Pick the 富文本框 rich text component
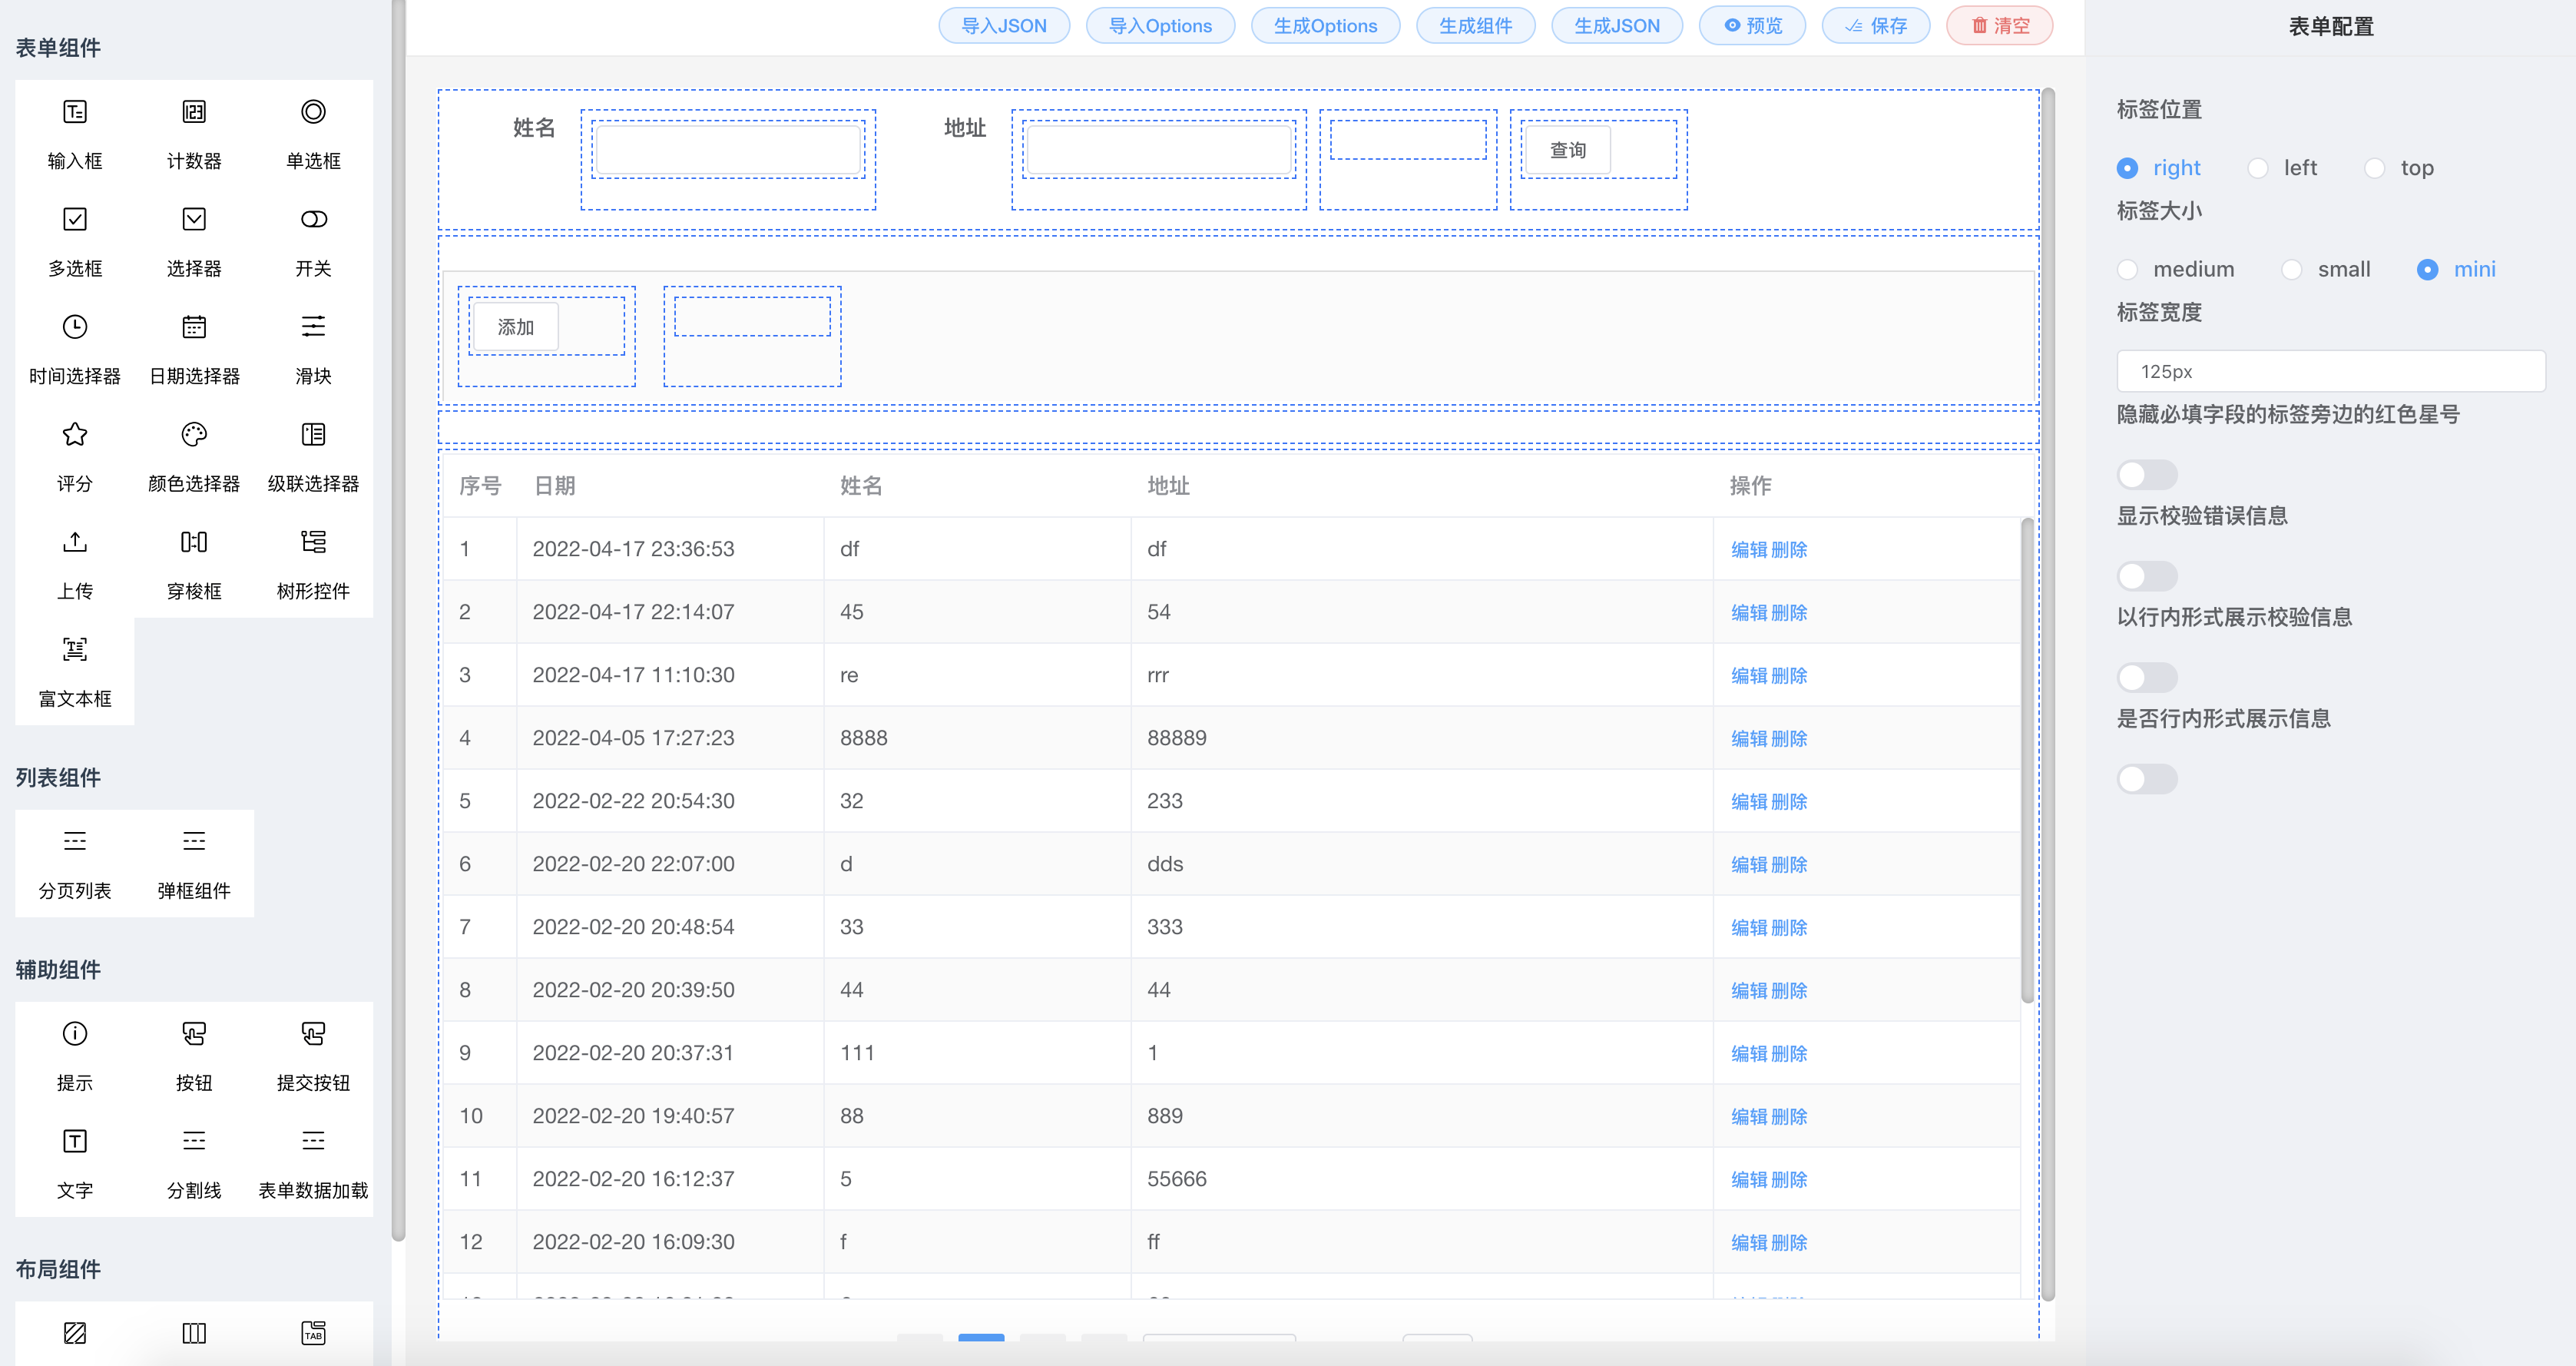Image resolution: width=2576 pixels, height=1366 pixels. point(75,650)
